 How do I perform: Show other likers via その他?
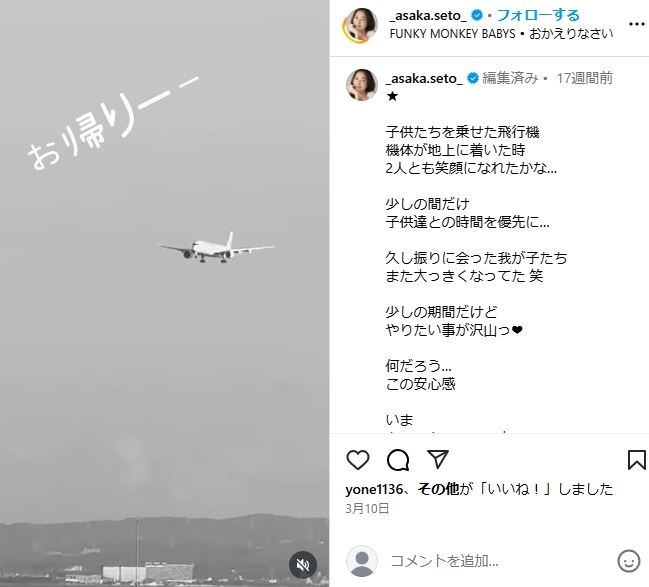click(438, 489)
